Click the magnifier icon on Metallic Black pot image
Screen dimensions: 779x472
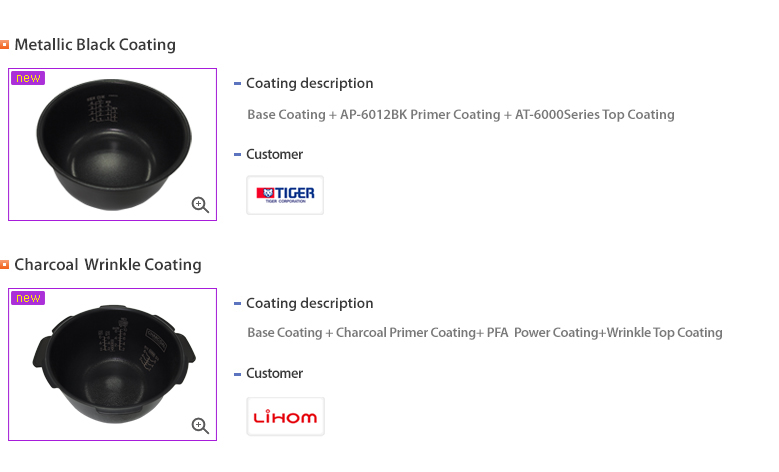(x=200, y=205)
